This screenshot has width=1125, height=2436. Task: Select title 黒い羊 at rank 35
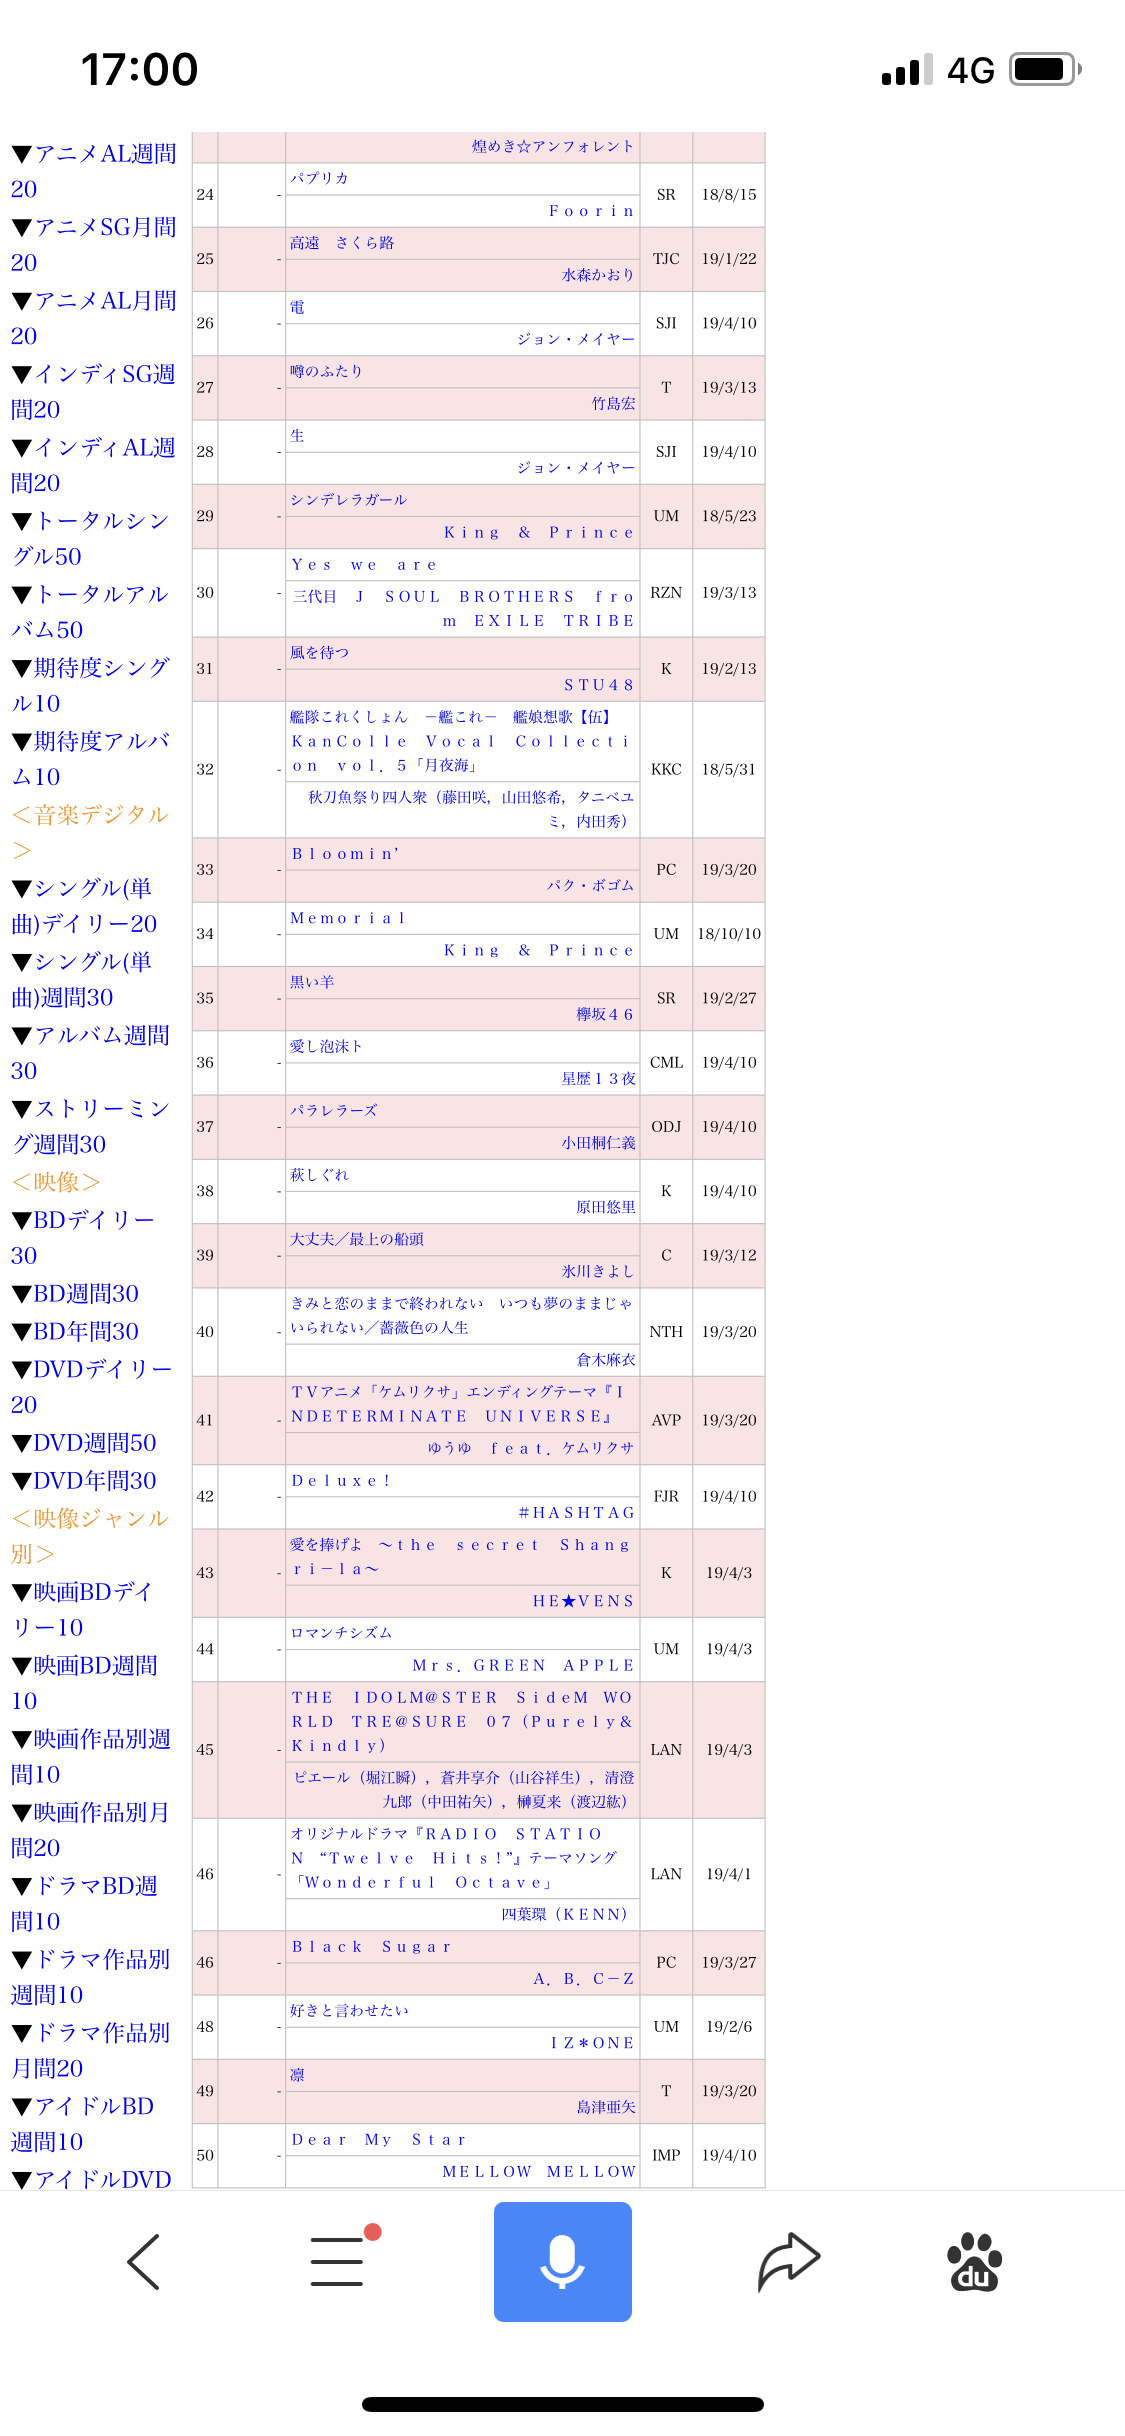[312, 982]
